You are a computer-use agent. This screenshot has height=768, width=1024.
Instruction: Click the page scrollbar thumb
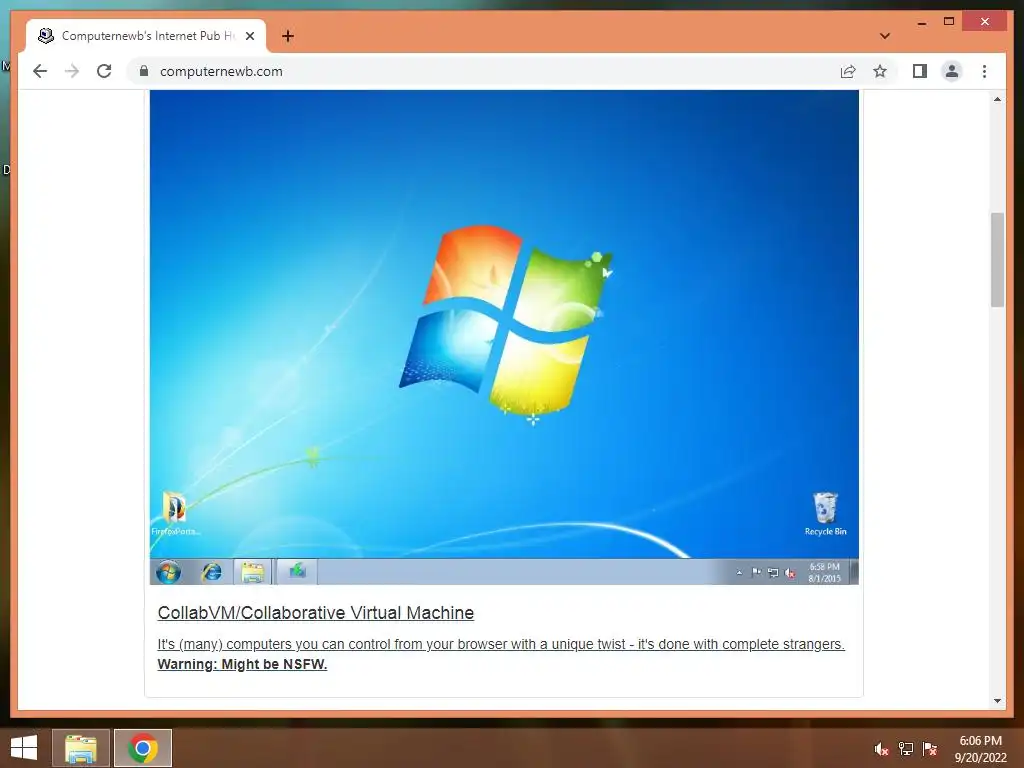(x=997, y=259)
